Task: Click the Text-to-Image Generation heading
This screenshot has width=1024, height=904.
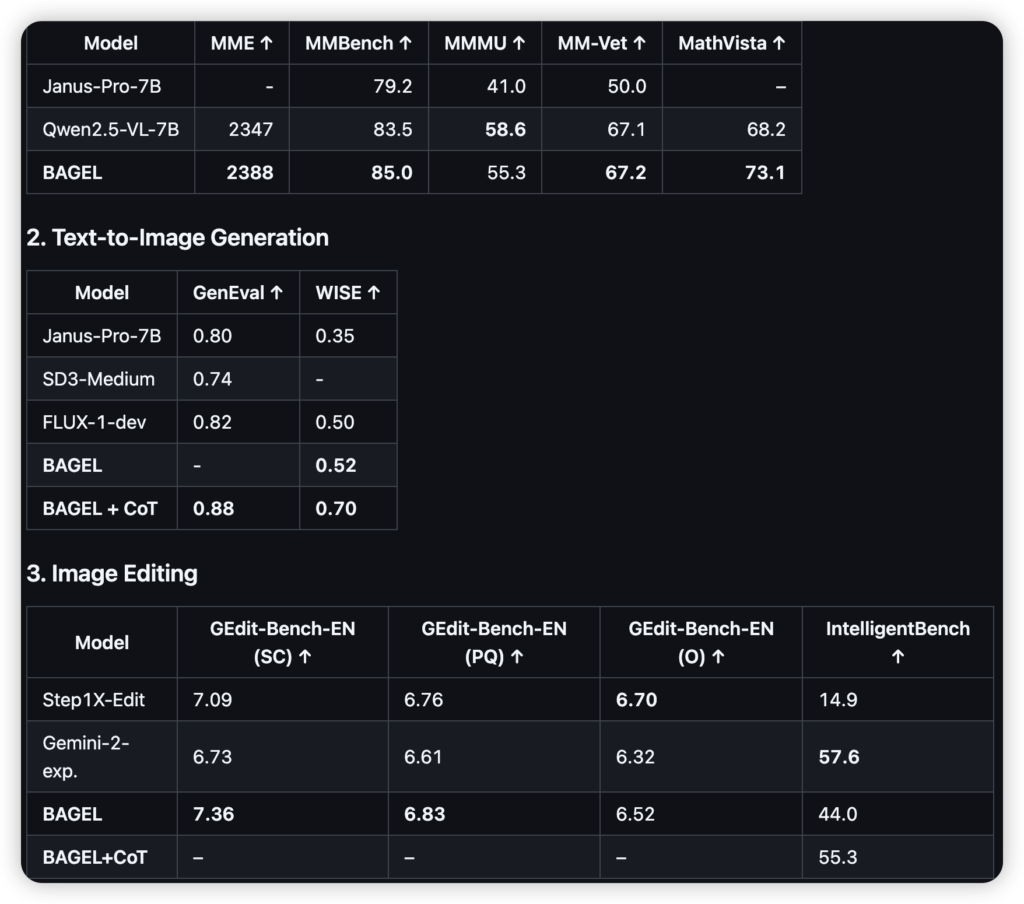Action: (x=178, y=237)
